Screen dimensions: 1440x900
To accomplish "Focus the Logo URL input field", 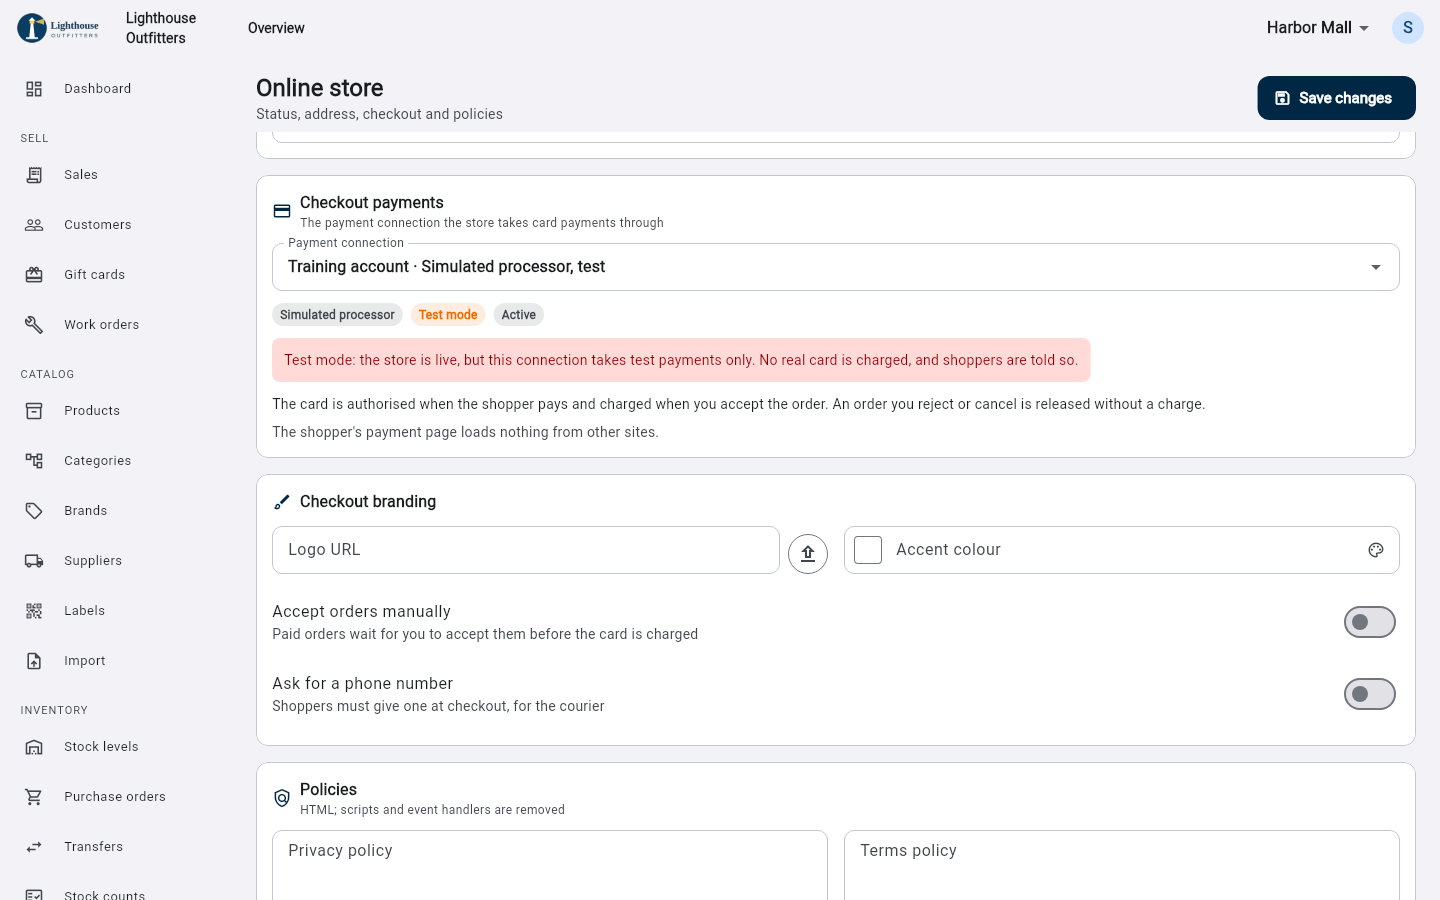I will point(526,550).
